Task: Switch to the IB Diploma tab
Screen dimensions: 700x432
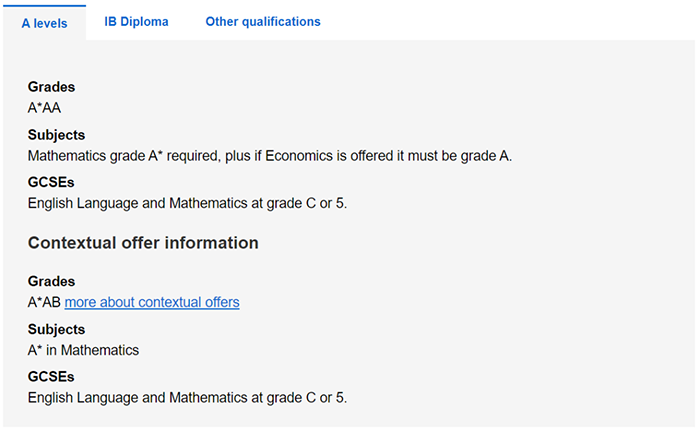Action: (x=136, y=21)
